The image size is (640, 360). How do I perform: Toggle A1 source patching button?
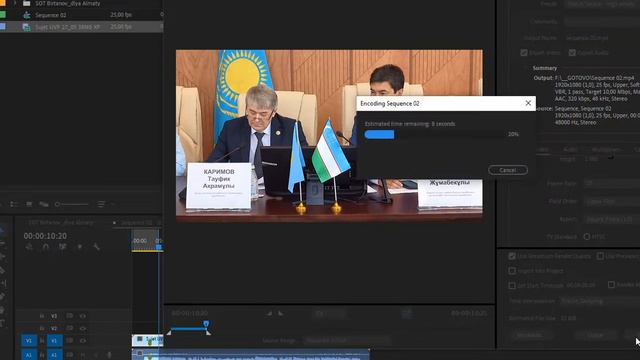[x=29, y=355]
